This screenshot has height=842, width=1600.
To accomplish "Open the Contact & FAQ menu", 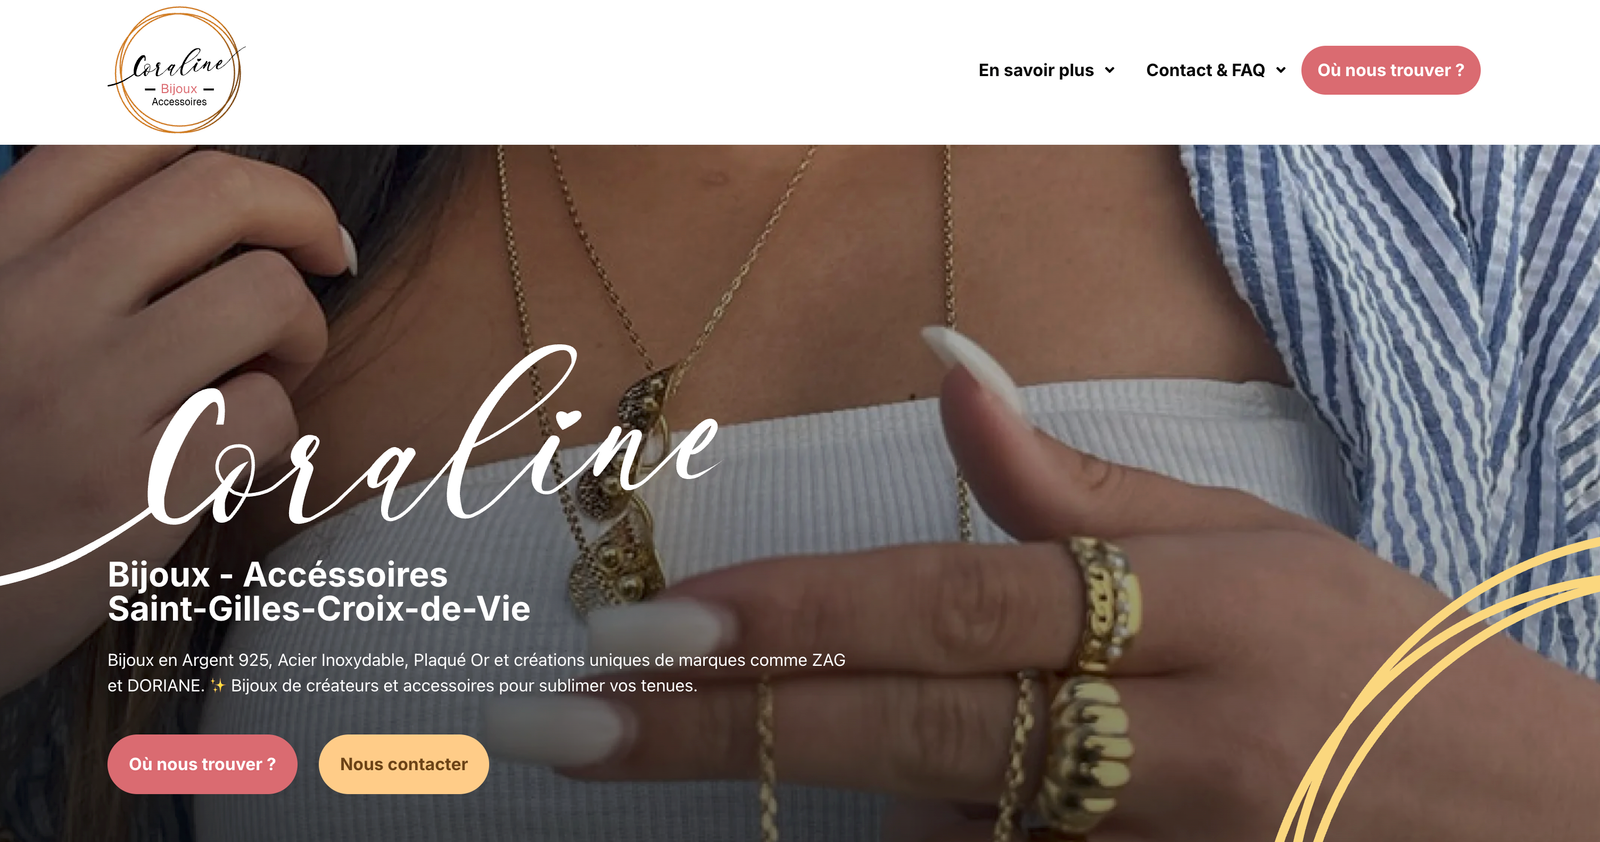I will click(1216, 70).
